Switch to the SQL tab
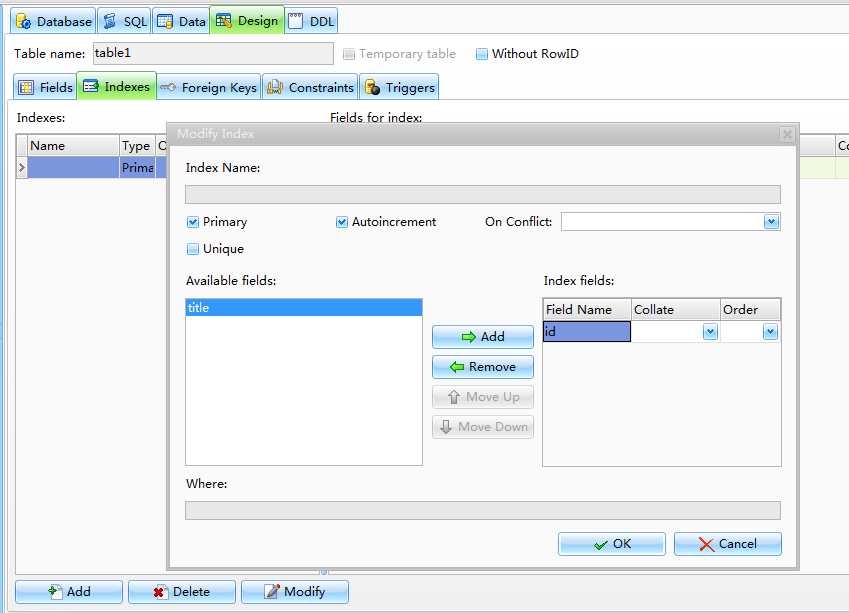849x613 pixels. (x=125, y=21)
